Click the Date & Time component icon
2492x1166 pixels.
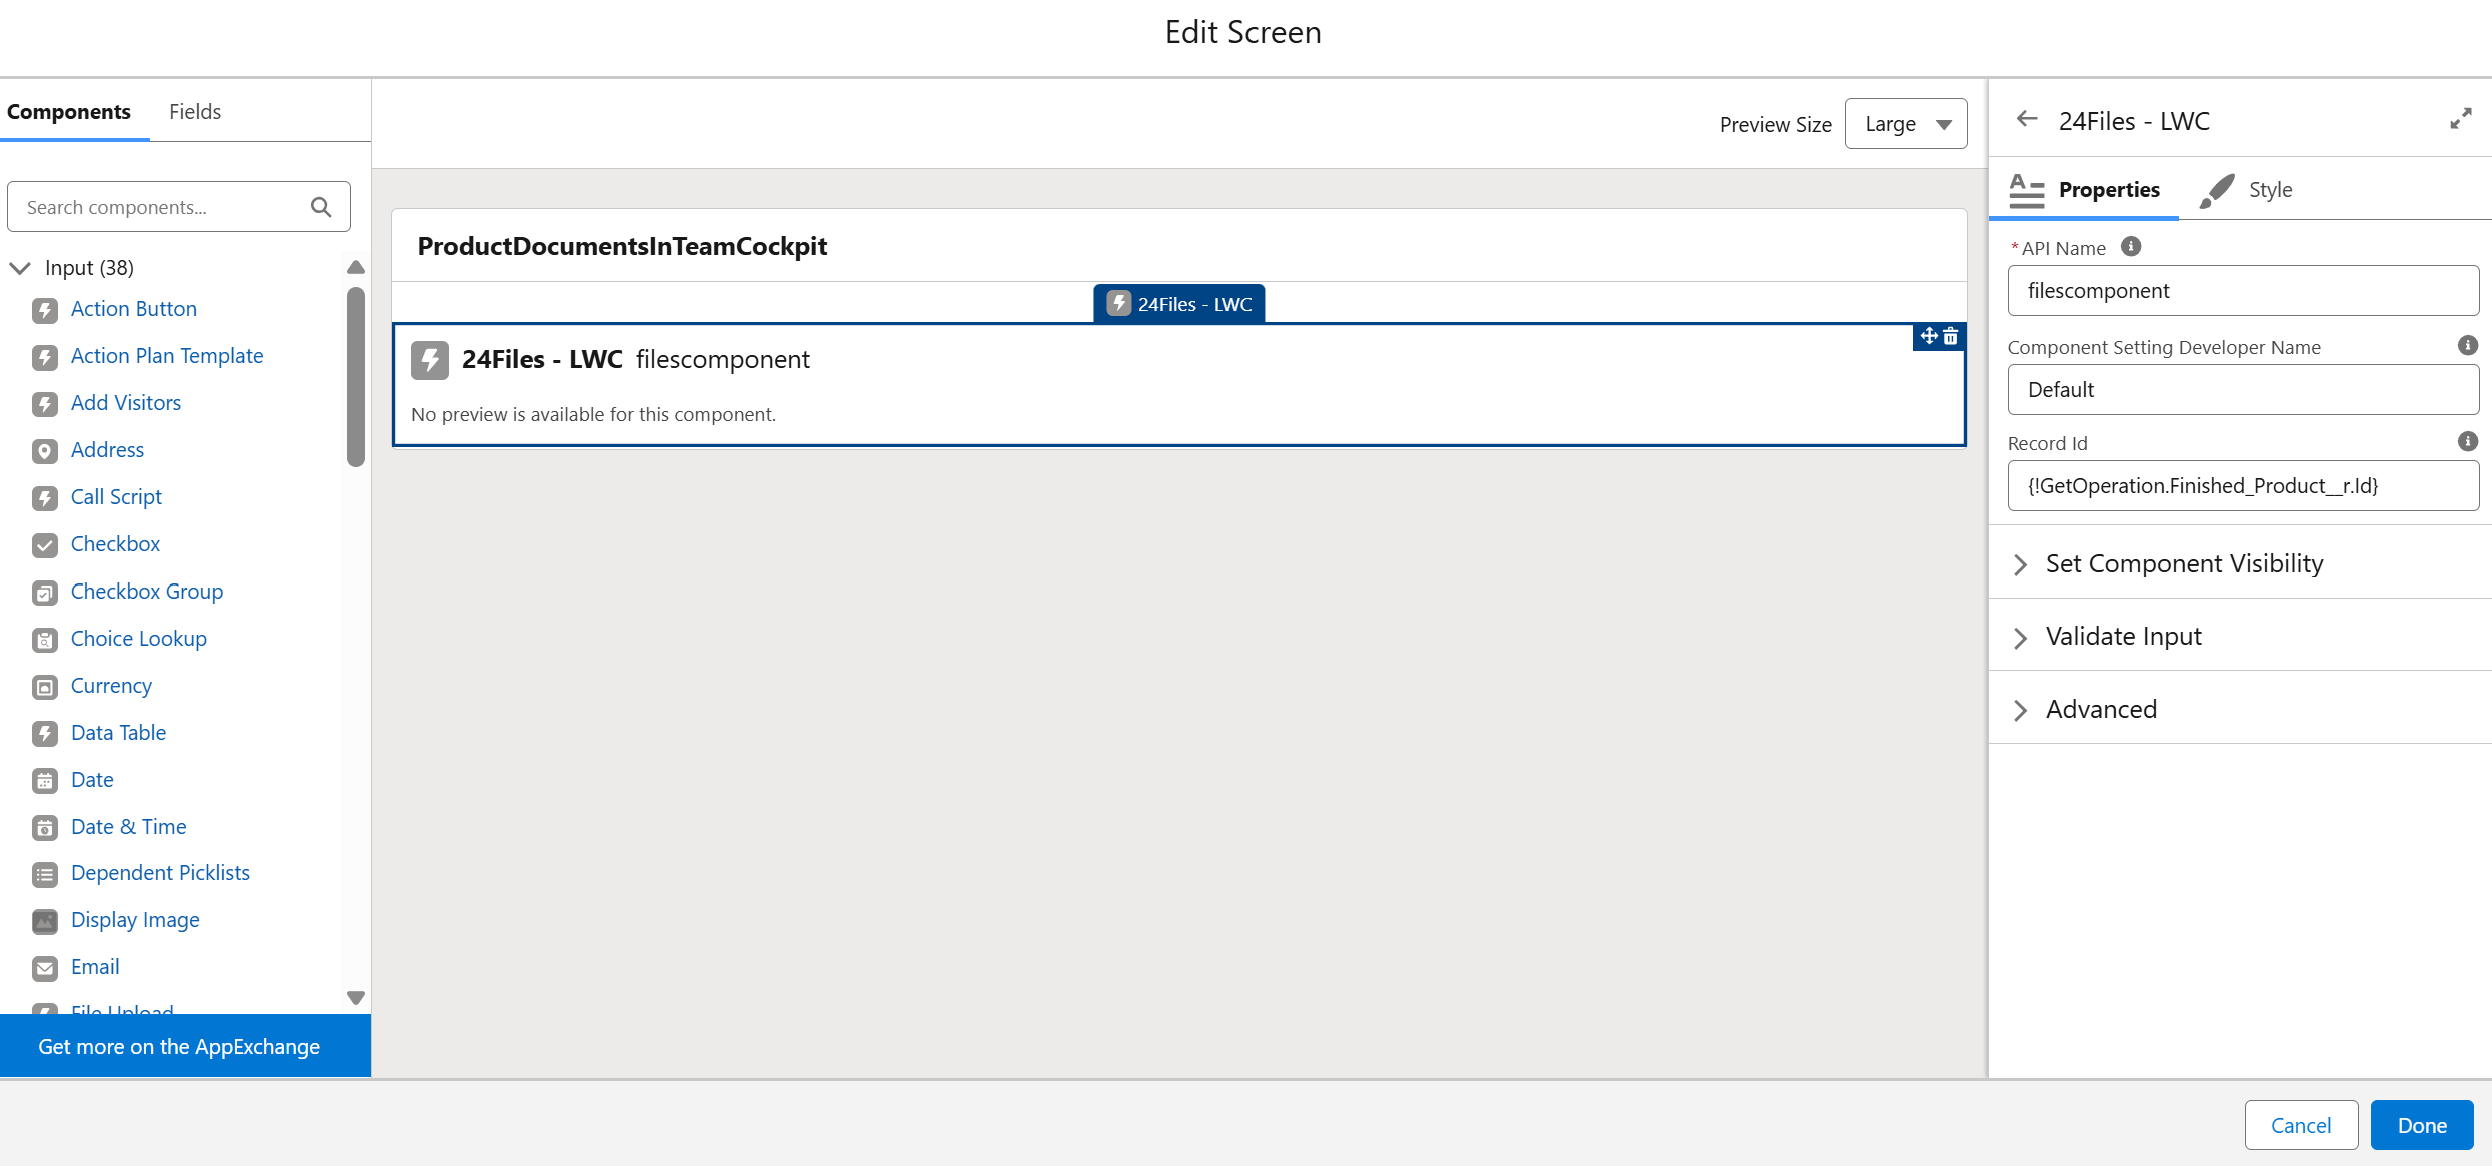pyautogui.click(x=45, y=828)
